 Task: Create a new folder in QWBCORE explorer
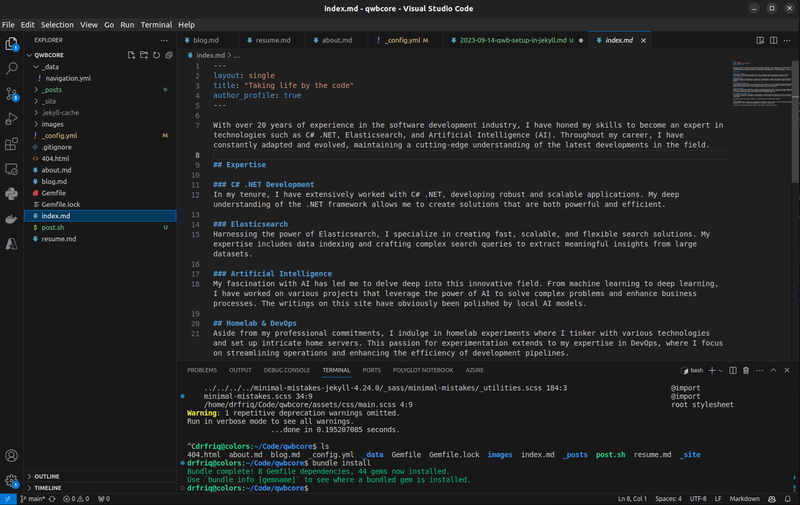pos(144,55)
